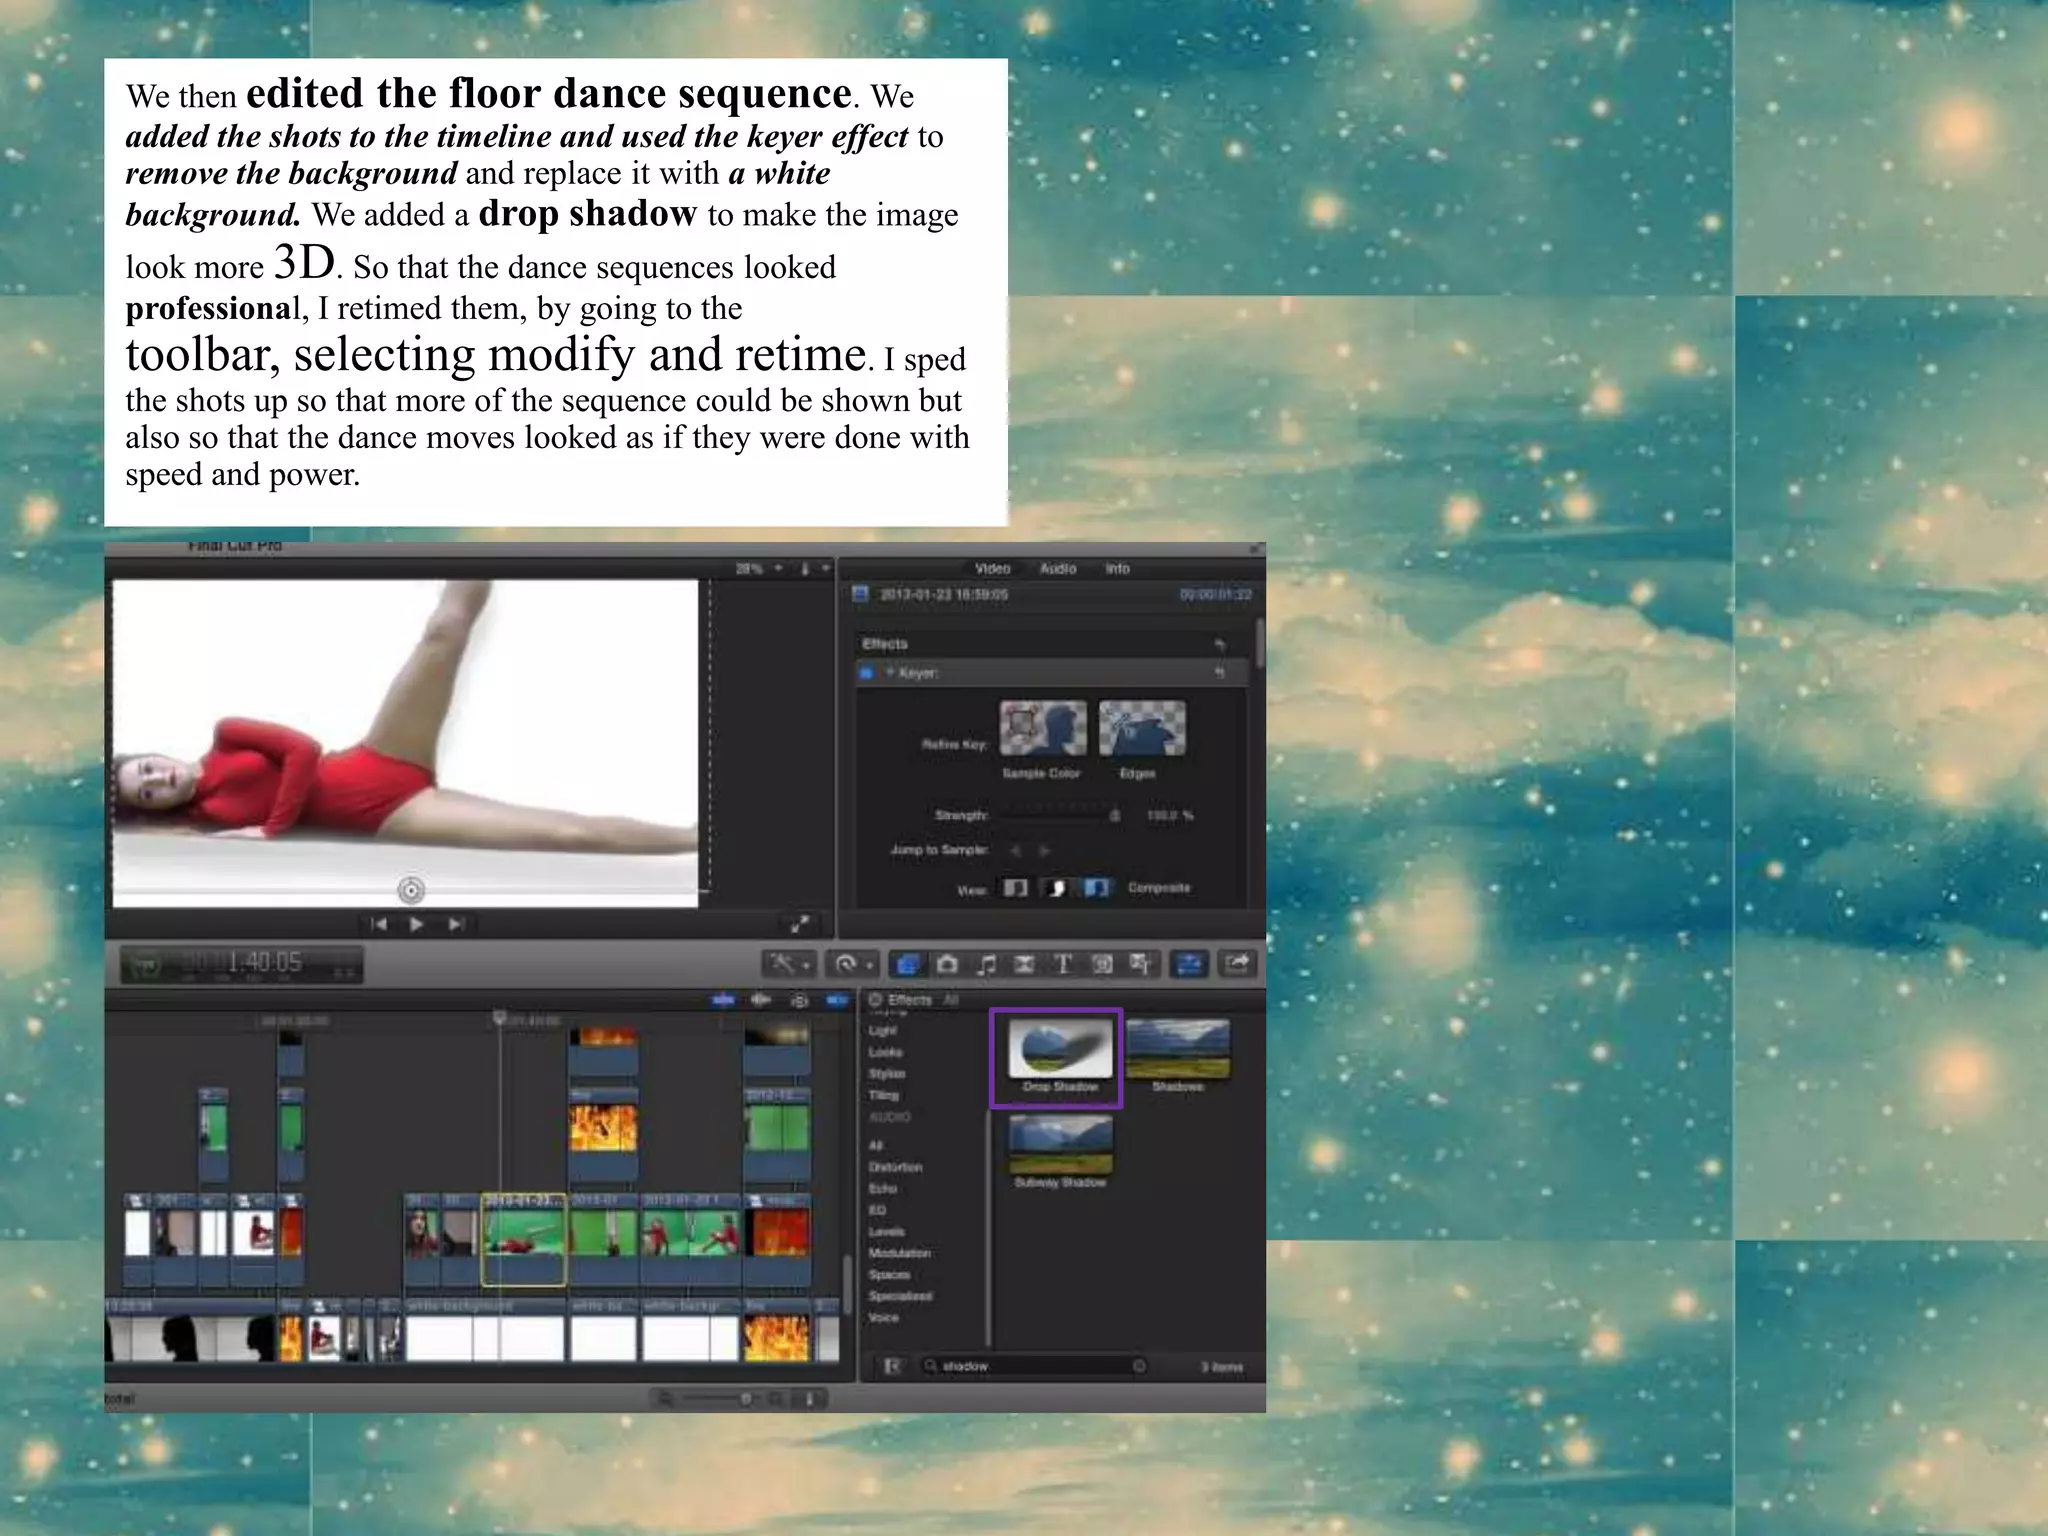Switch to the Audio inspector tab
Image resolution: width=2048 pixels, height=1536 pixels.
click(1057, 568)
